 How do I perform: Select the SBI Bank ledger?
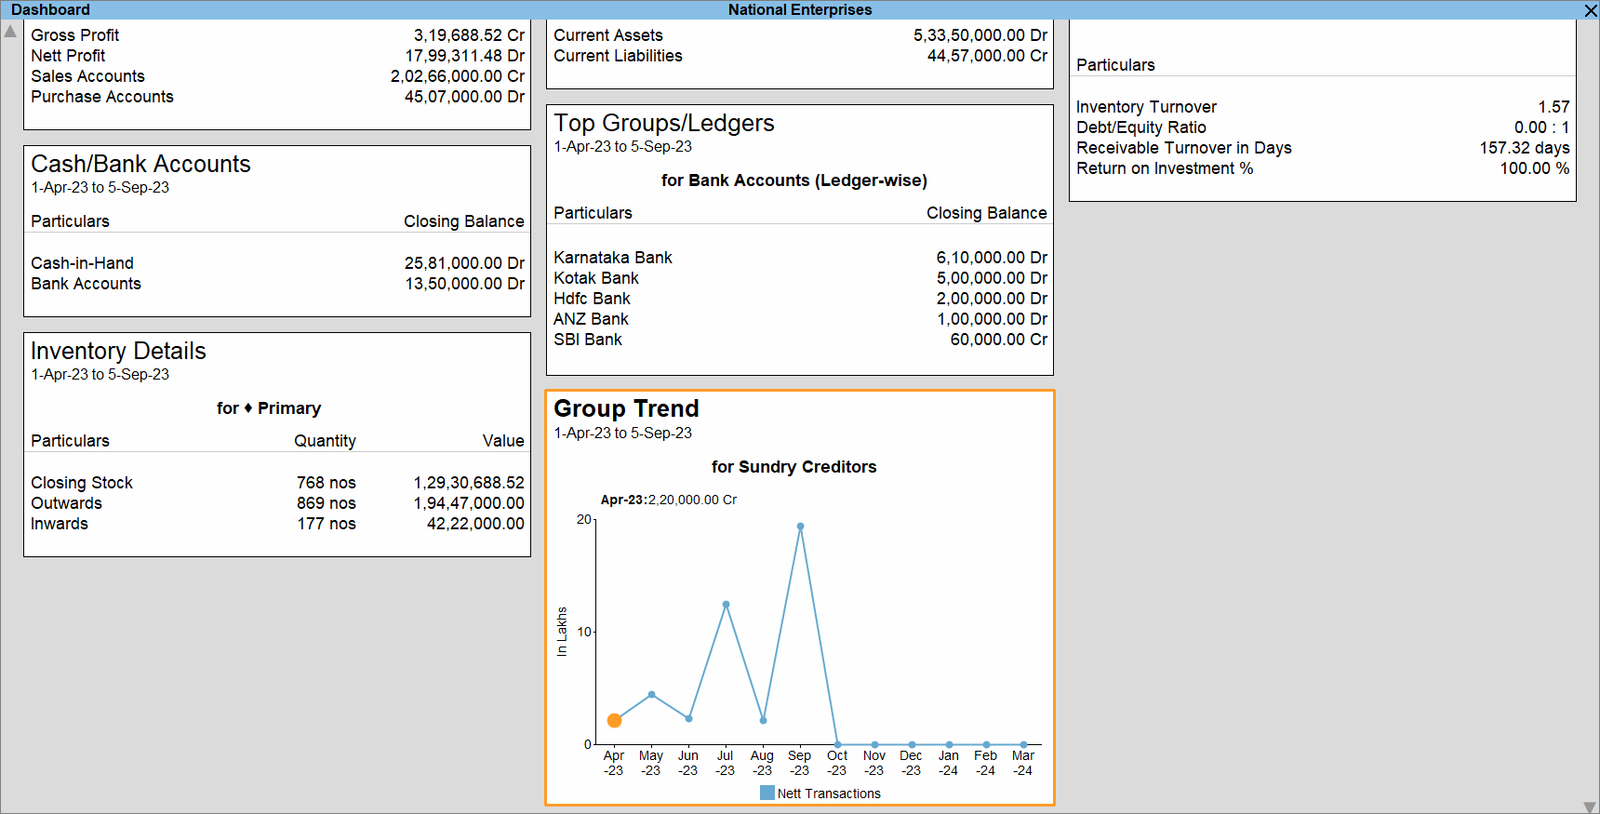click(800, 339)
